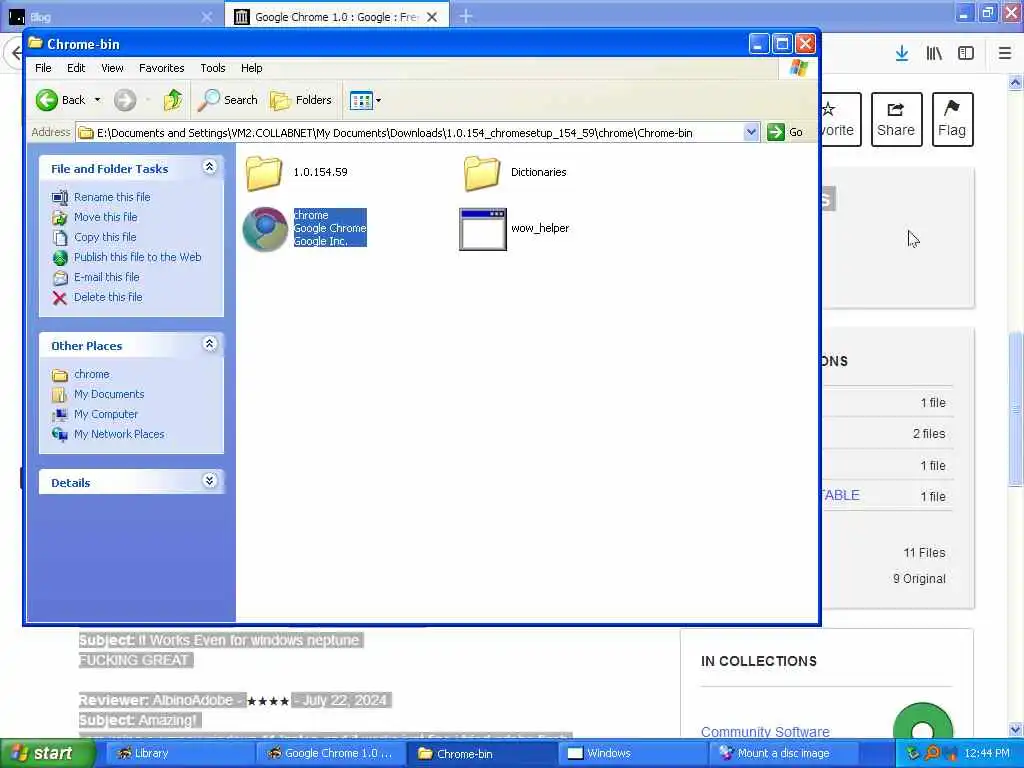Click the page scrollbar up arrow

click(x=1016, y=82)
